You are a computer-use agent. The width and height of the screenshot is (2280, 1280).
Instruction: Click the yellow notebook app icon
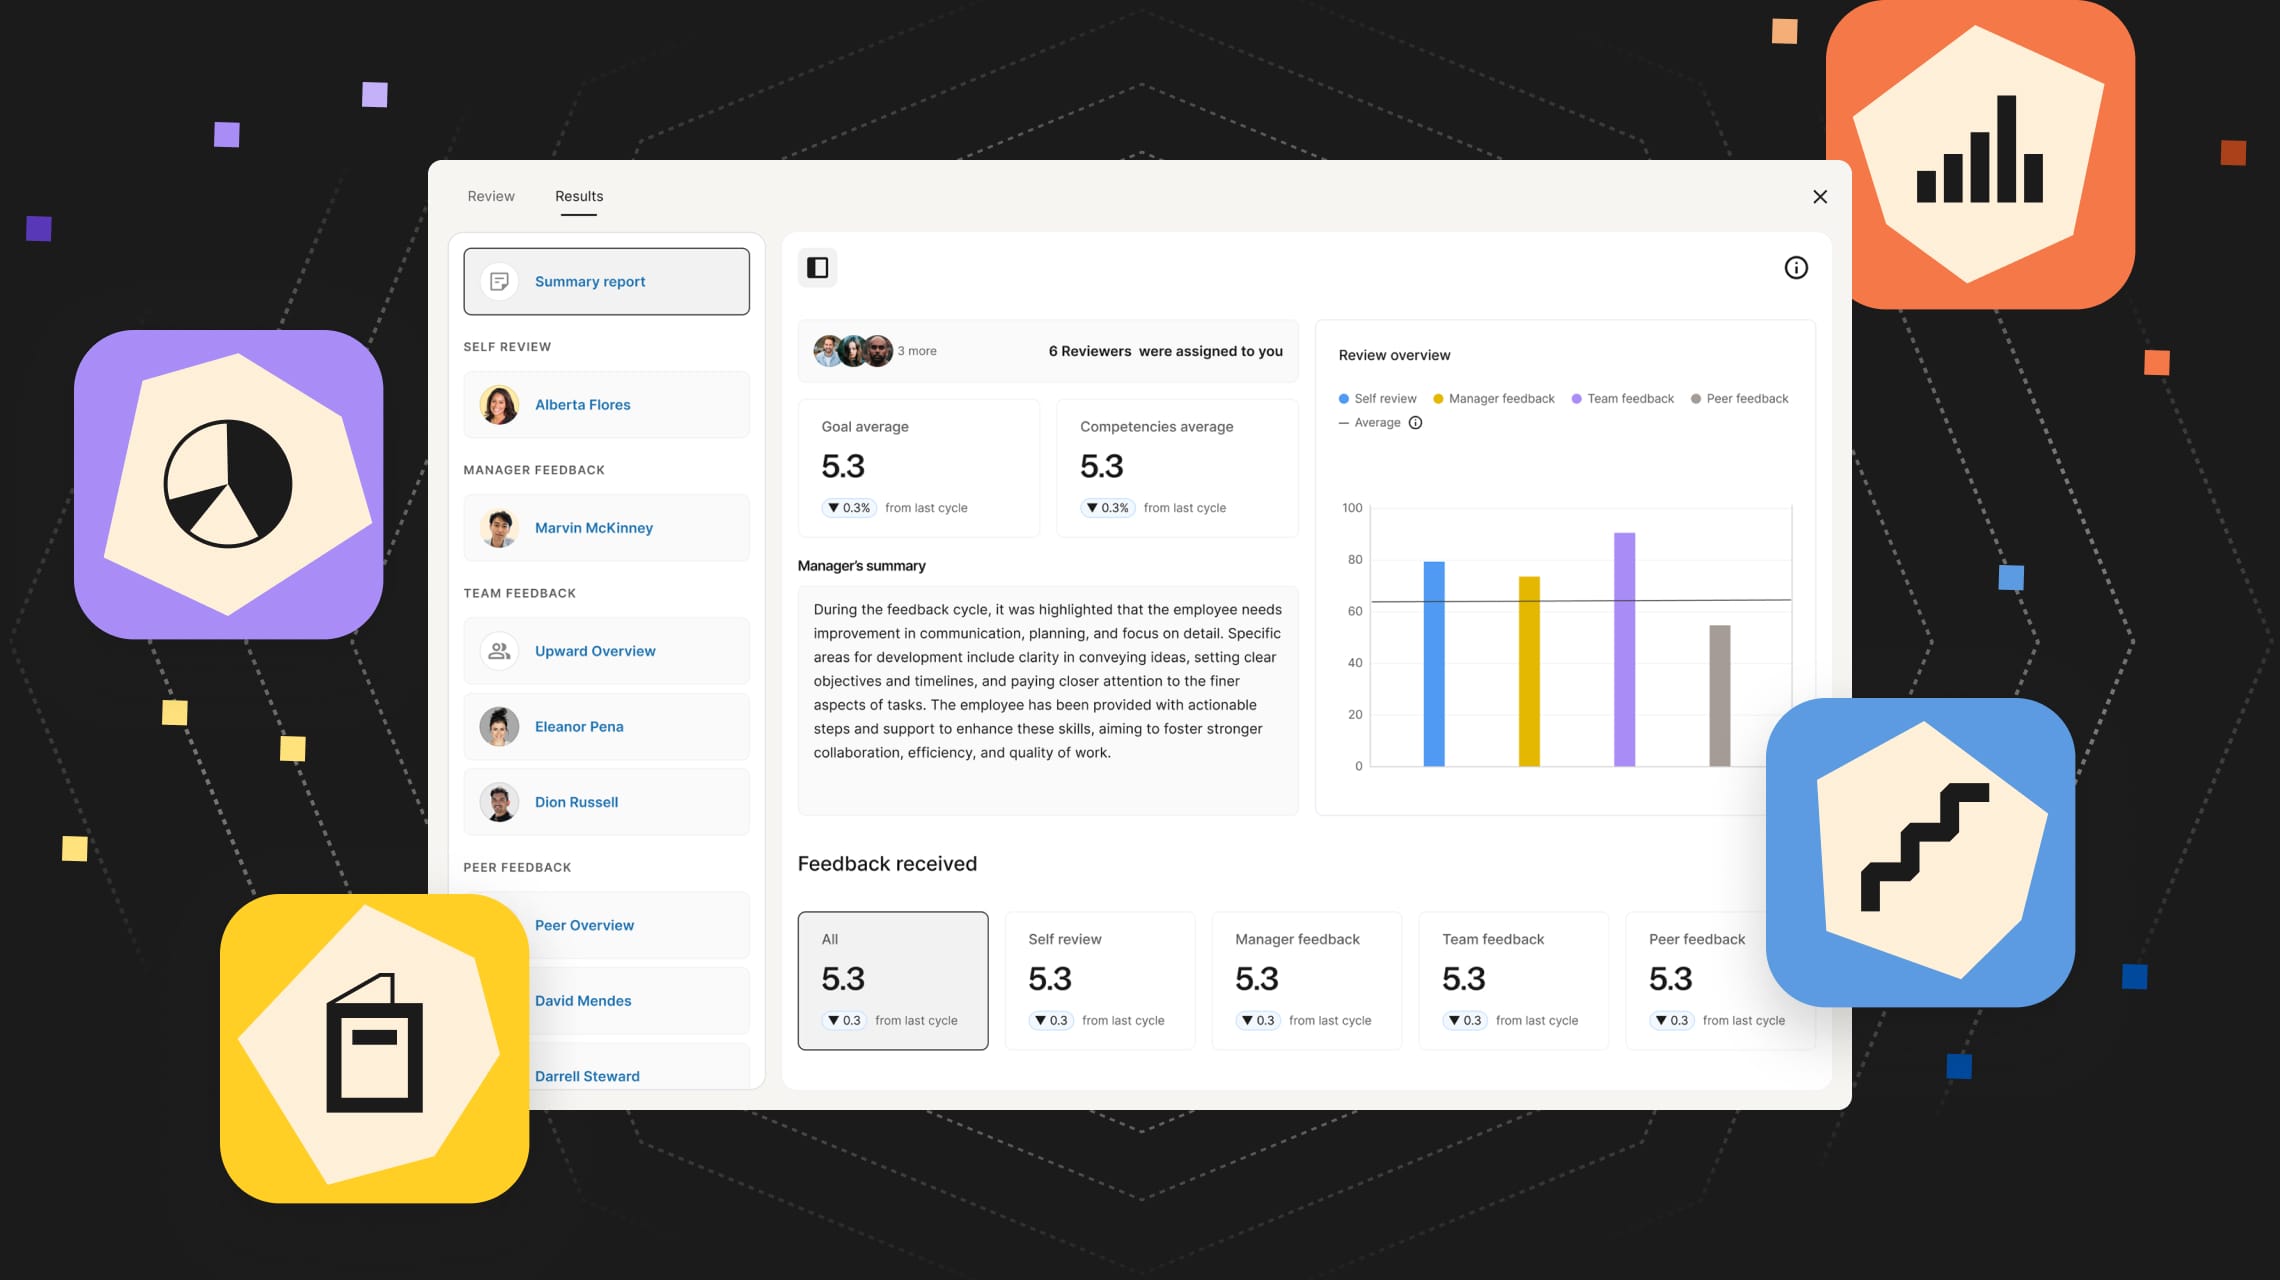click(x=374, y=1047)
